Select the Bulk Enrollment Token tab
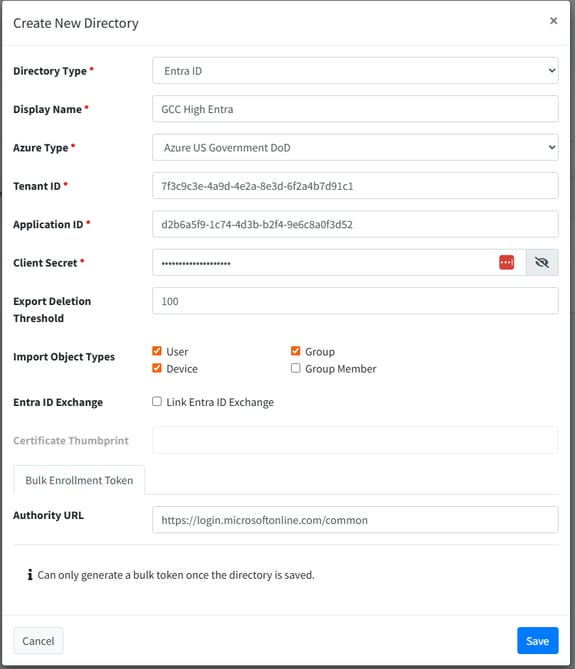The image size is (575, 669). (79, 480)
